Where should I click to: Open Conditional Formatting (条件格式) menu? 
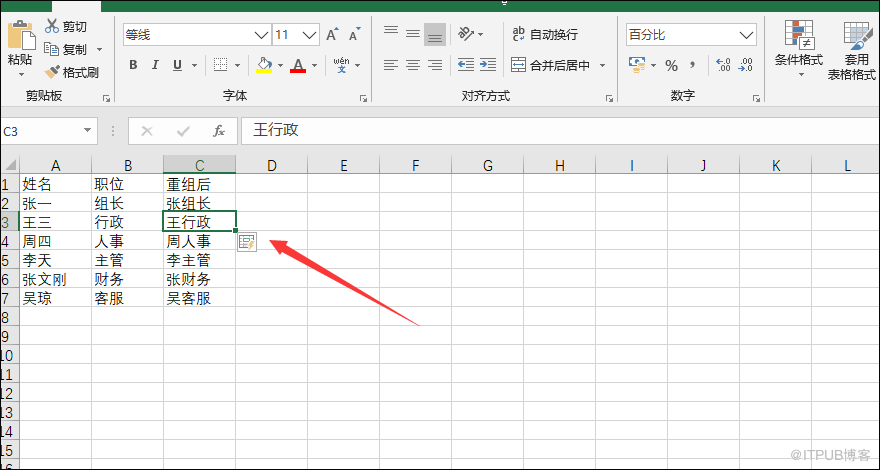click(x=799, y=51)
